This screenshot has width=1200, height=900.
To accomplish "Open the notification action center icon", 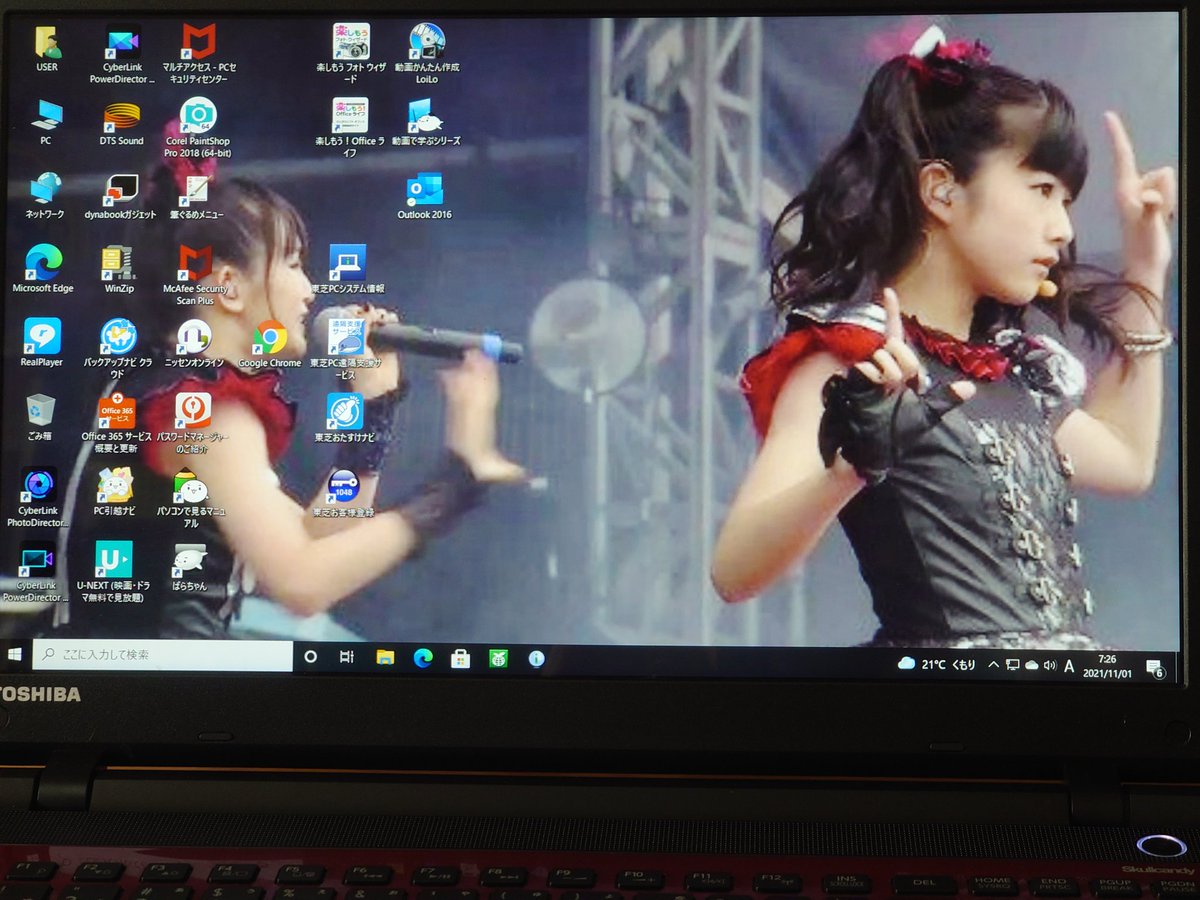I will pos(1155,668).
